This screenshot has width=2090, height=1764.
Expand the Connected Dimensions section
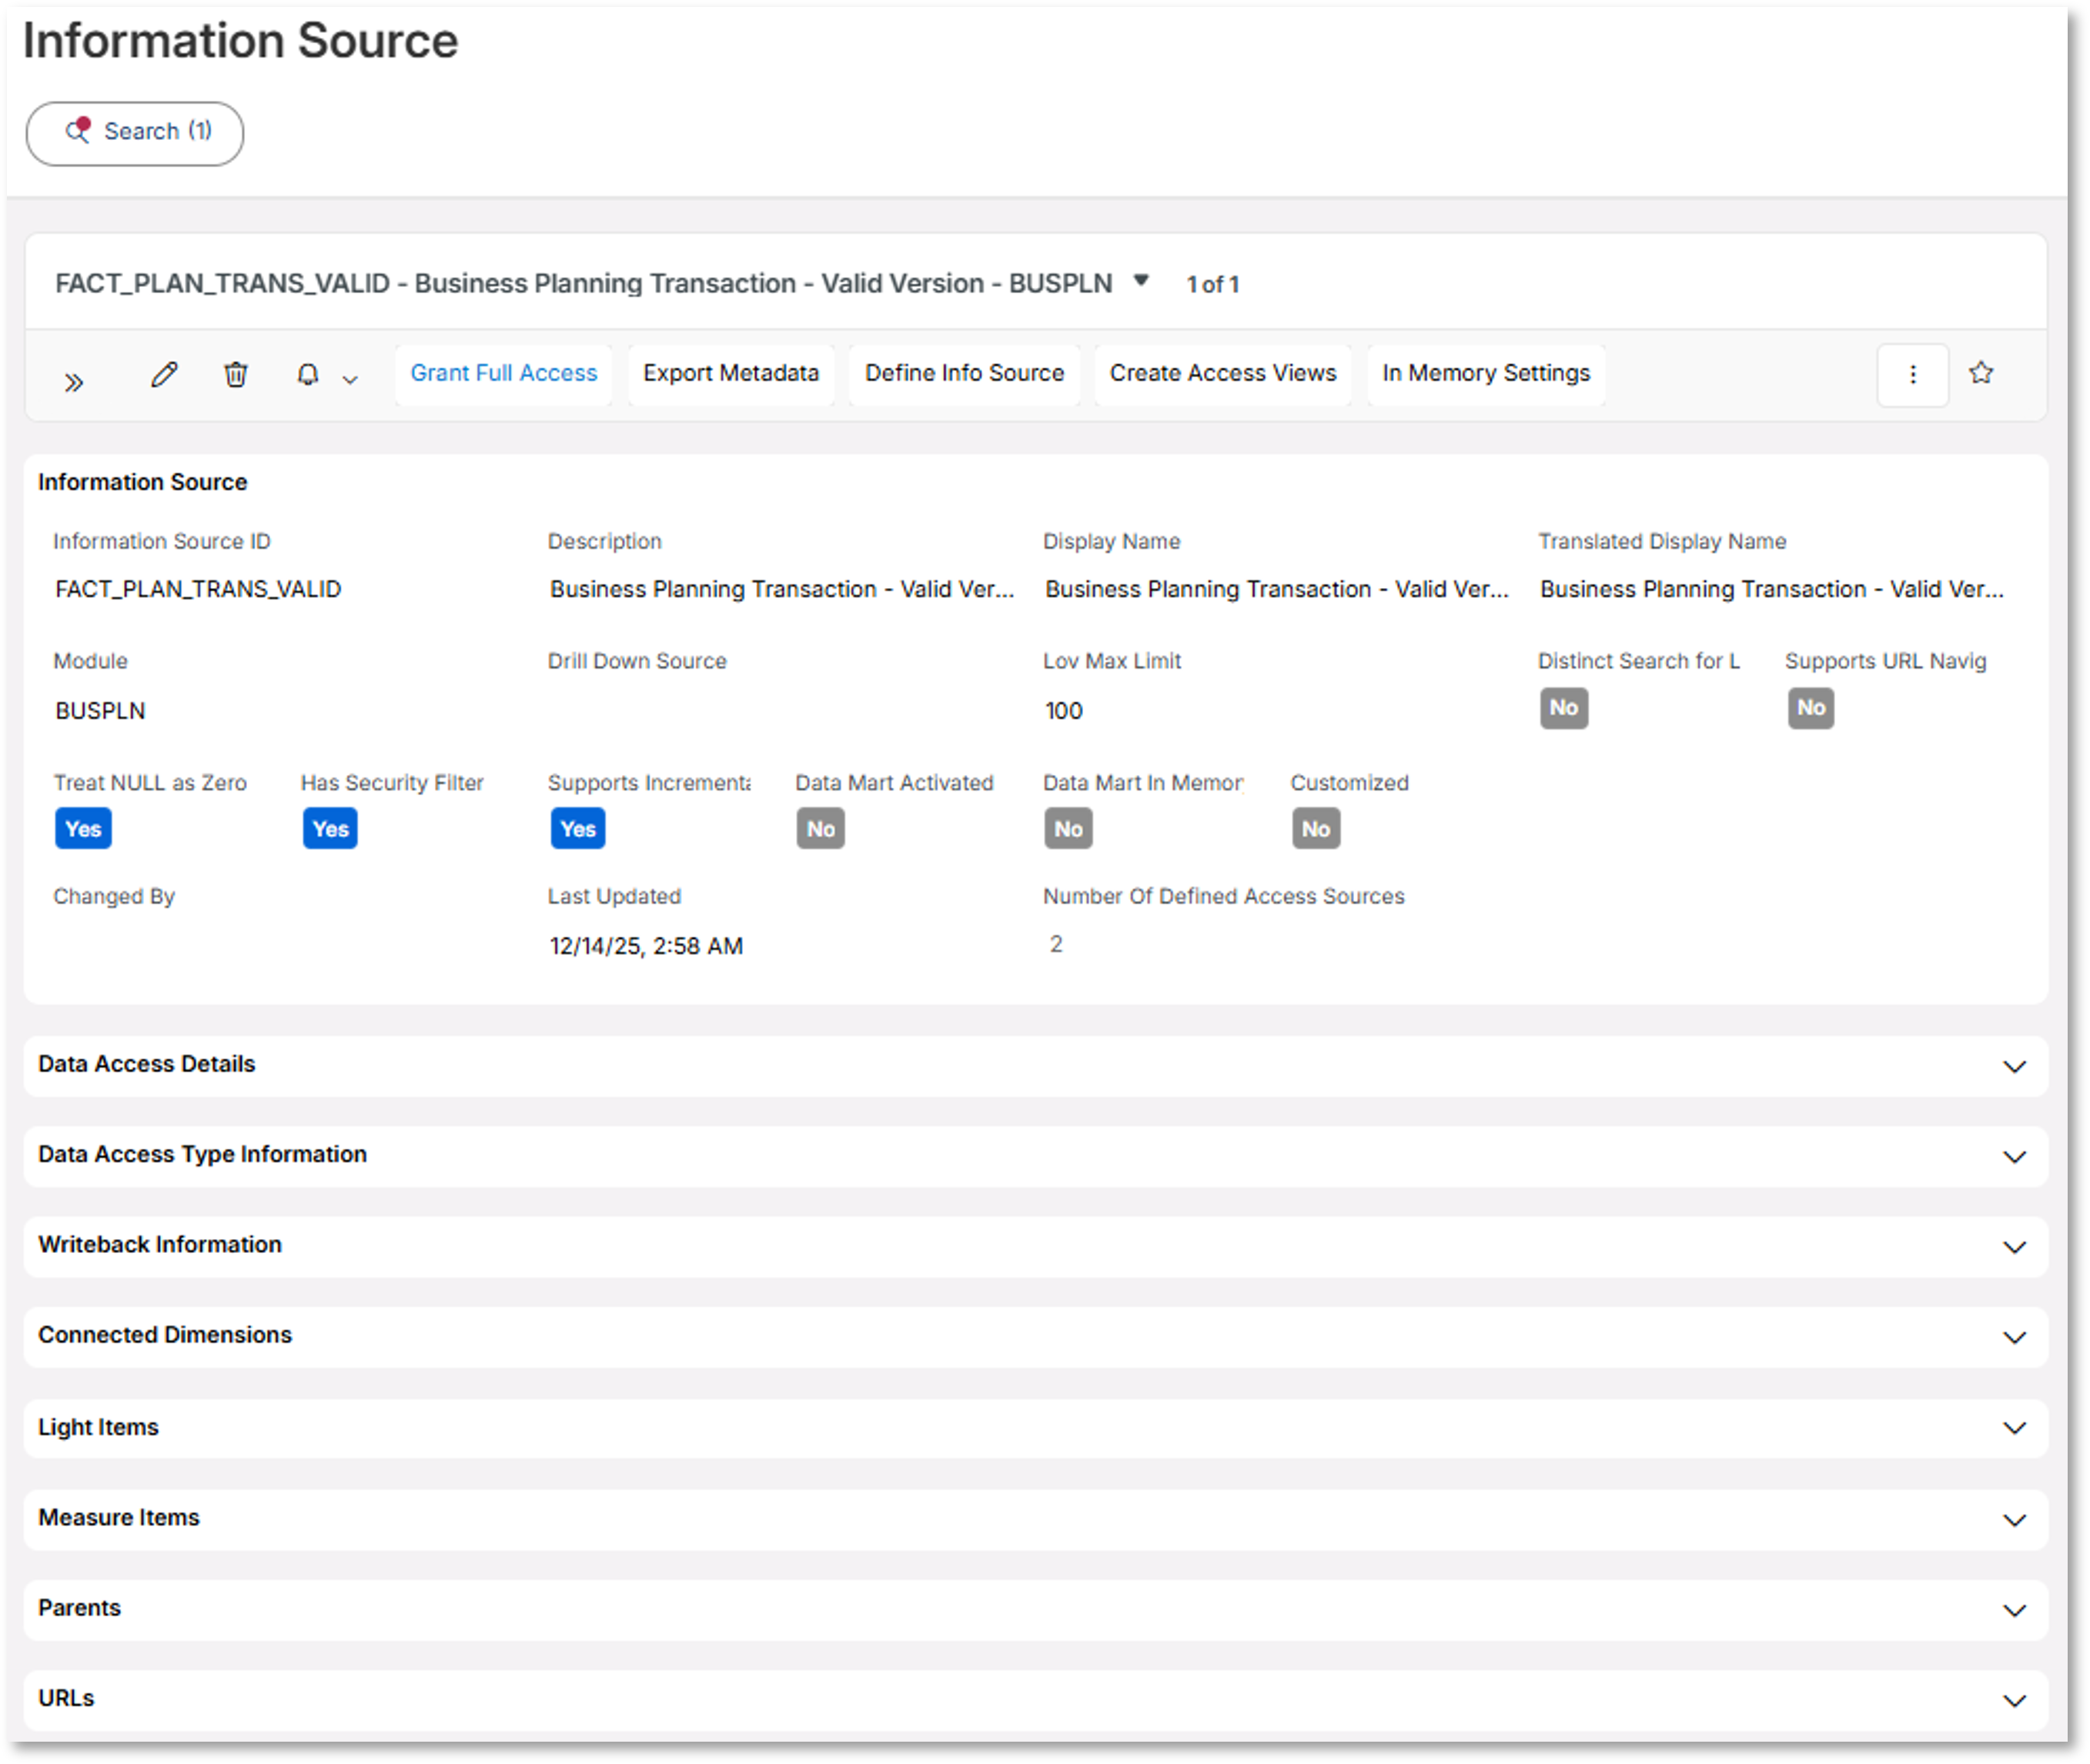tap(1036, 1337)
